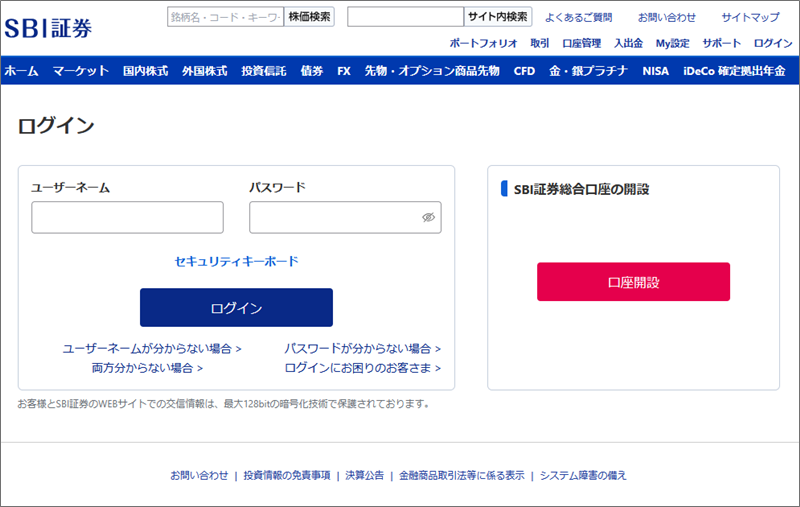This screenshot has height=507, width=800.
Task: Switch to the FX tab
Action: point(344,71)
